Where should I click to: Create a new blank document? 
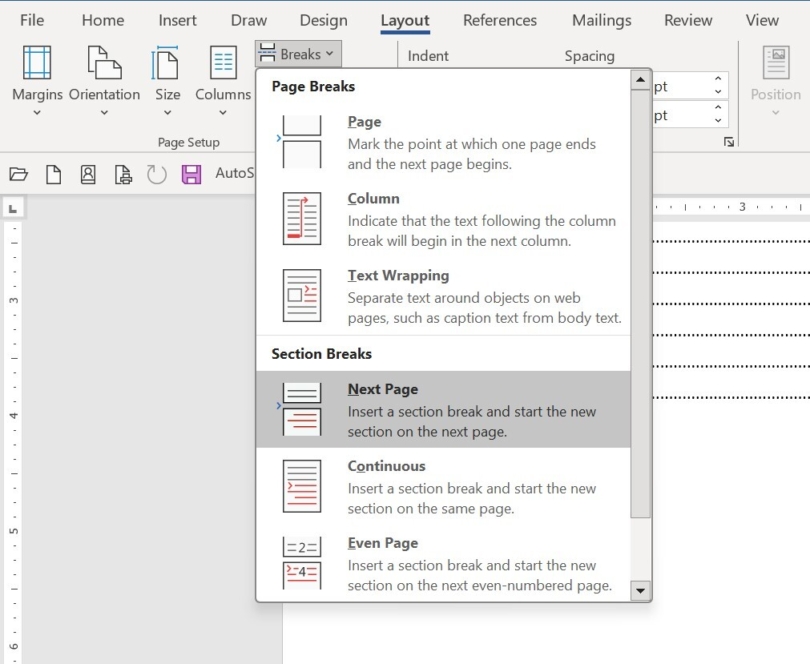52,173
